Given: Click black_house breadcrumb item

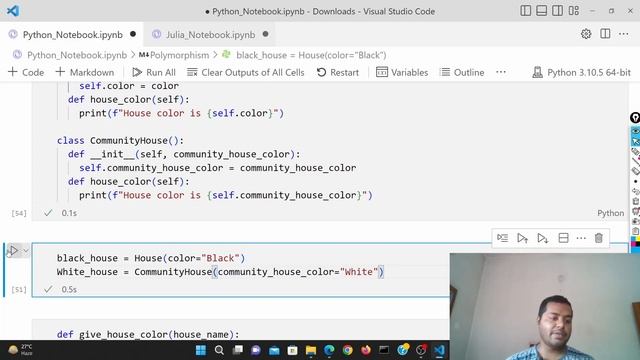Looking at the screenshot, I should point(311,55).
